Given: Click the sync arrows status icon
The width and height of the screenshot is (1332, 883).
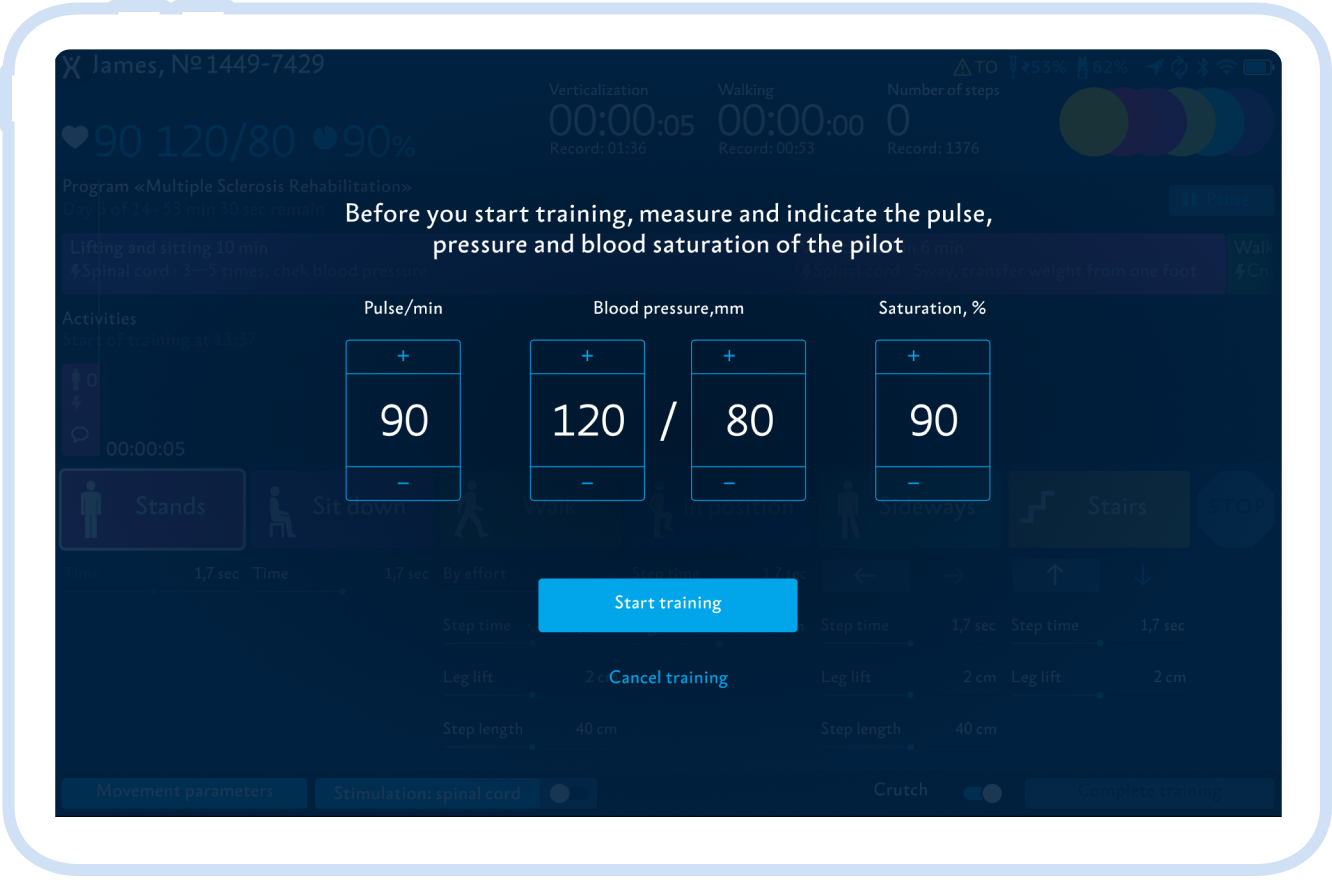Looking at the screenshot, I should tap(1180, 68).
